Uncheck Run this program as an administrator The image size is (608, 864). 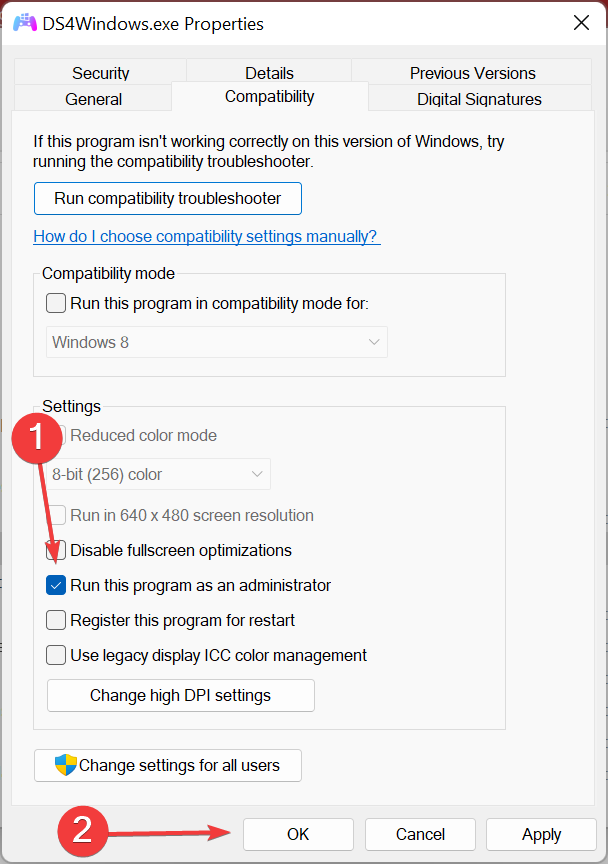56,585
